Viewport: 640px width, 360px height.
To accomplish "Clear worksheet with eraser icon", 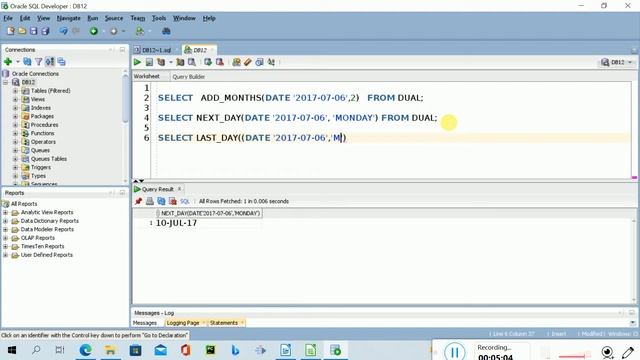I will tap(248, 62).
